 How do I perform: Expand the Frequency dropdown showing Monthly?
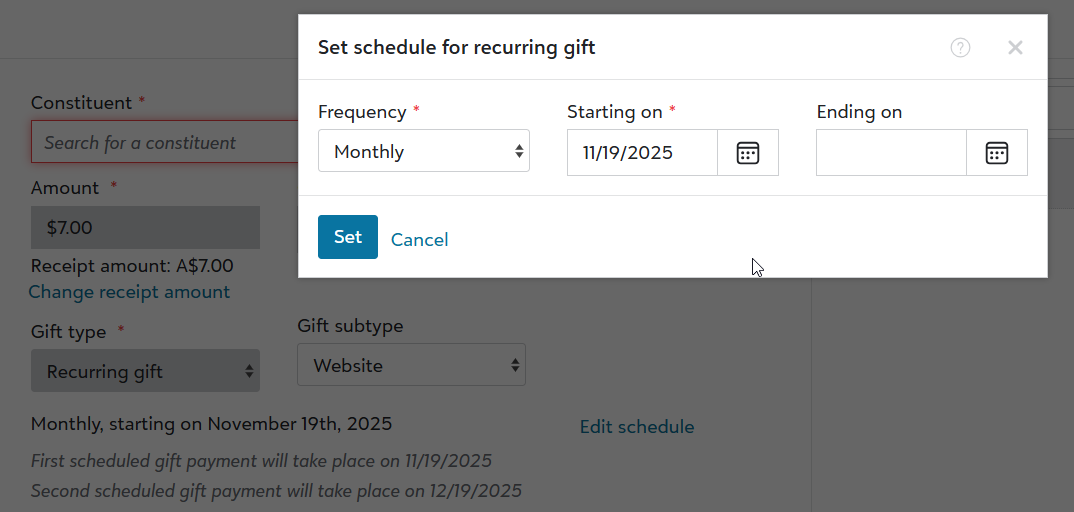(424, 152)
